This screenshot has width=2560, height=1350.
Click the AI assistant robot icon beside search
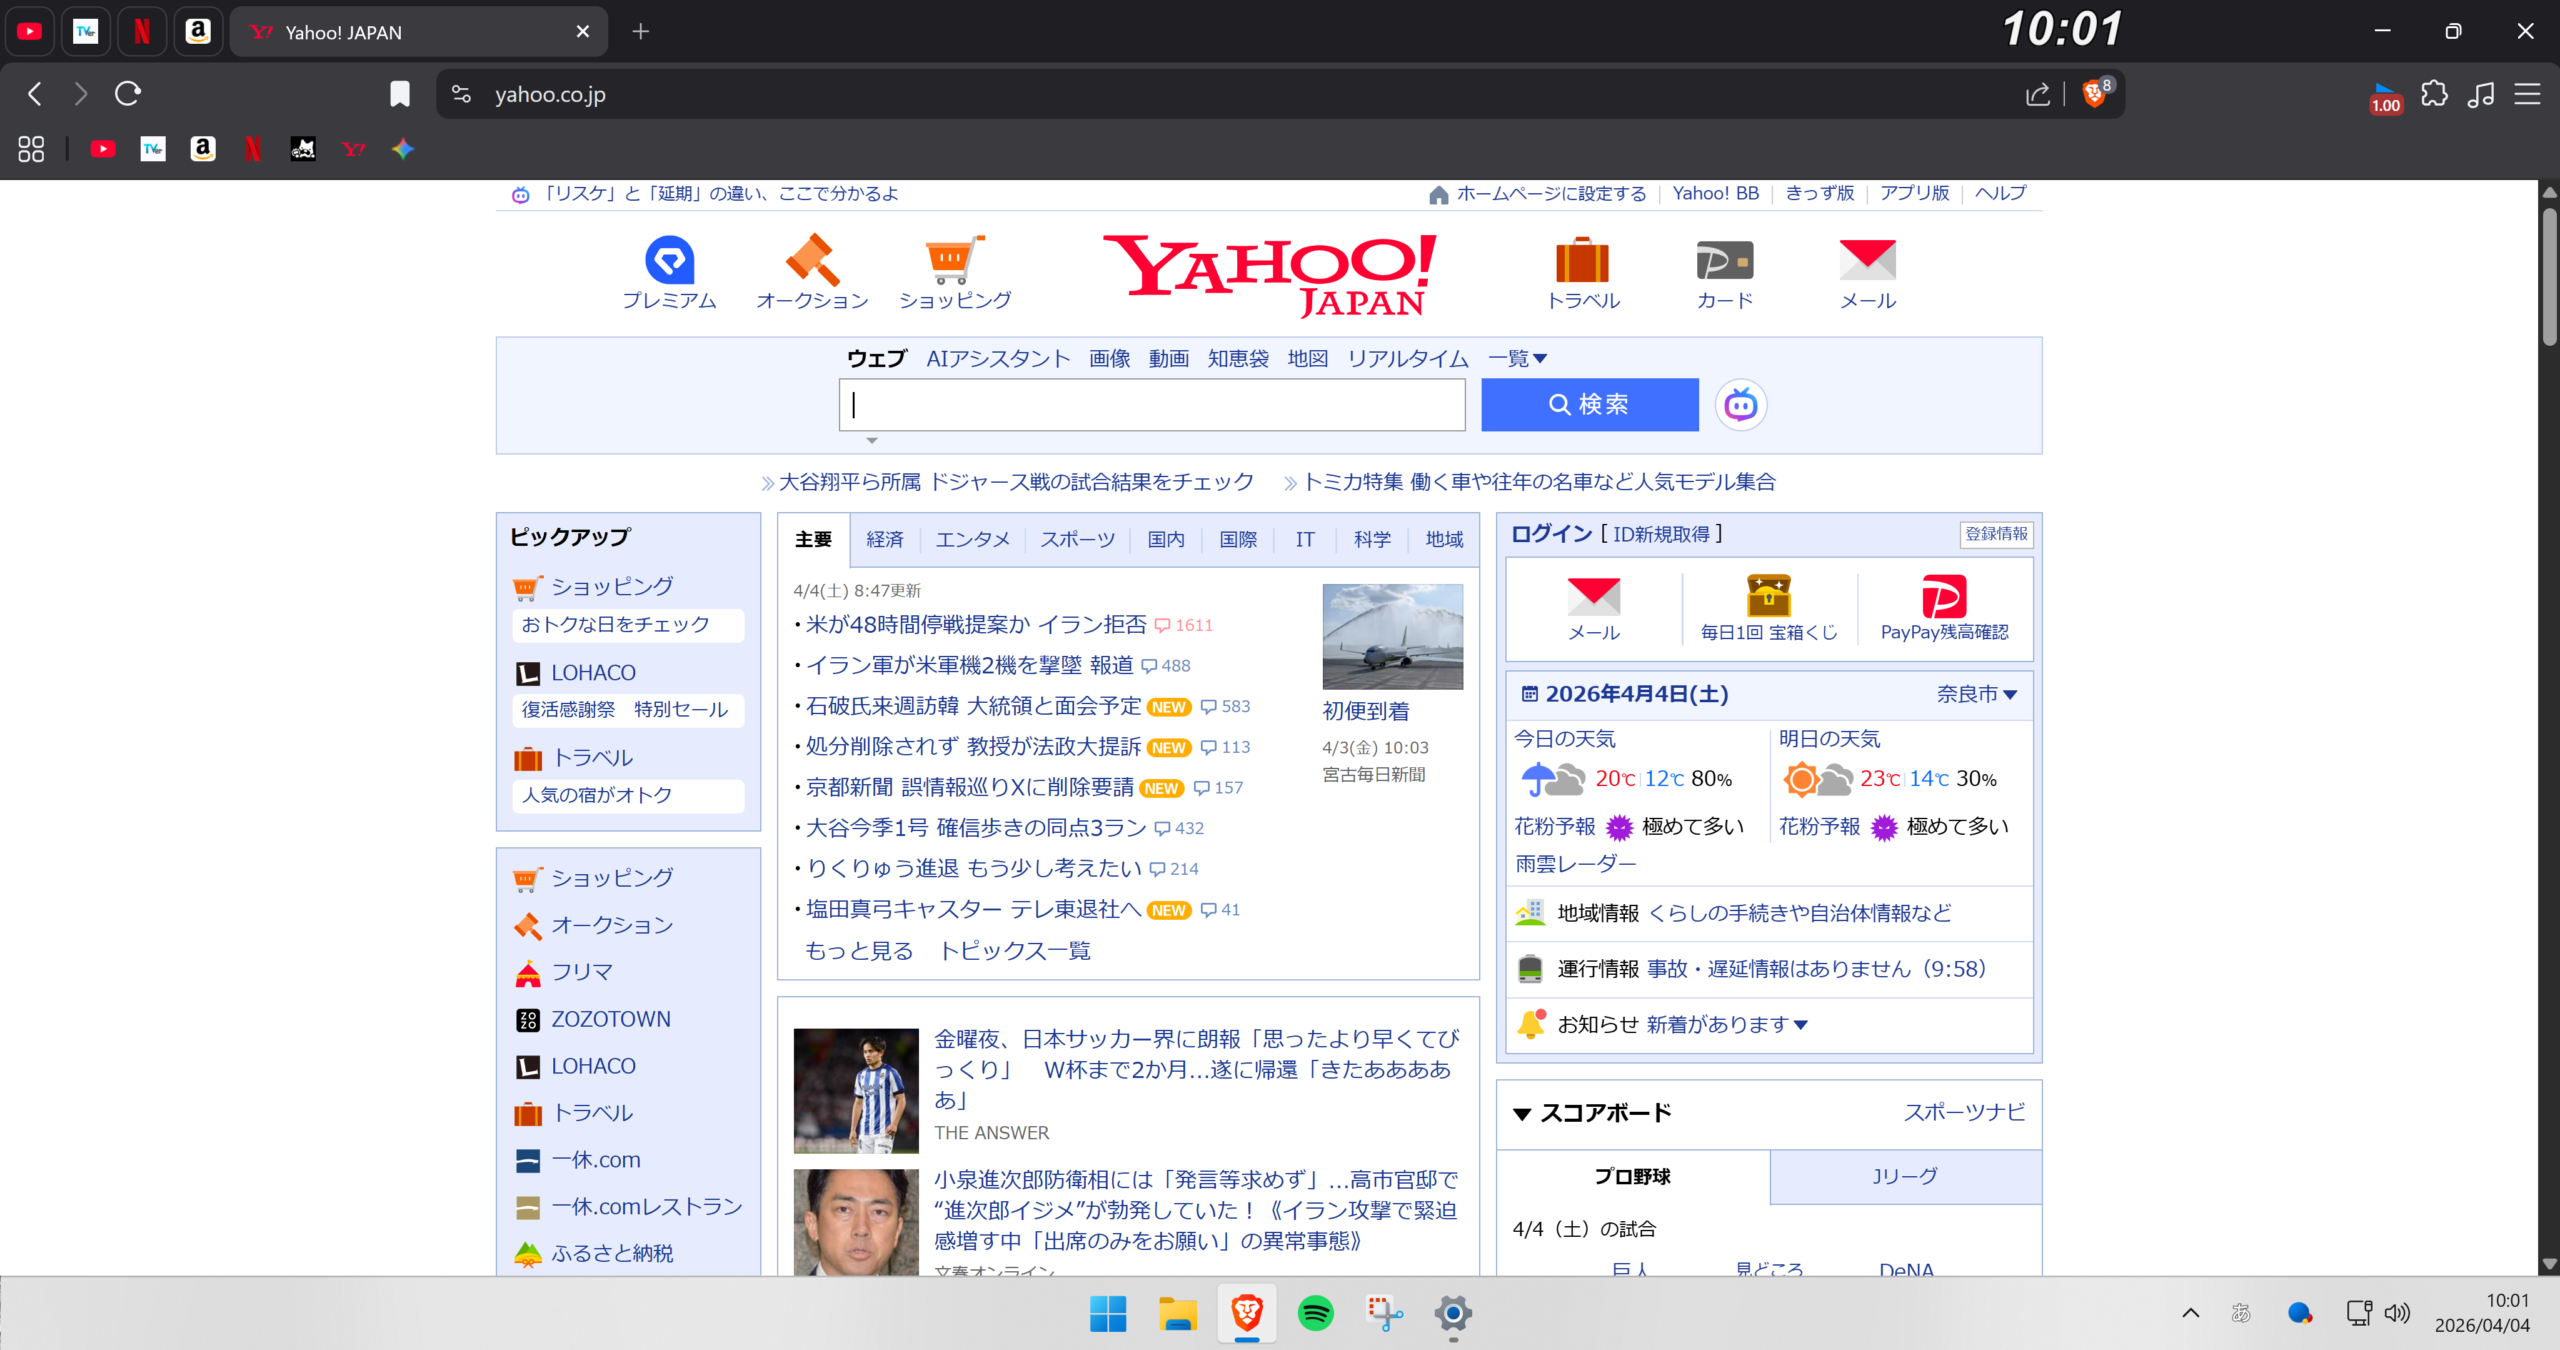(x=1740, y=405)
